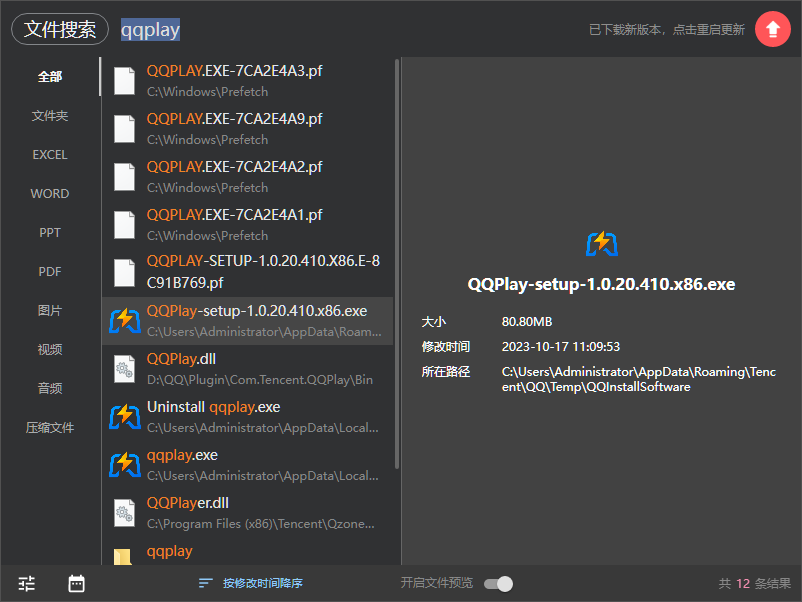
Task: Select the EXCEL category tab
Action: pos(50,154)
